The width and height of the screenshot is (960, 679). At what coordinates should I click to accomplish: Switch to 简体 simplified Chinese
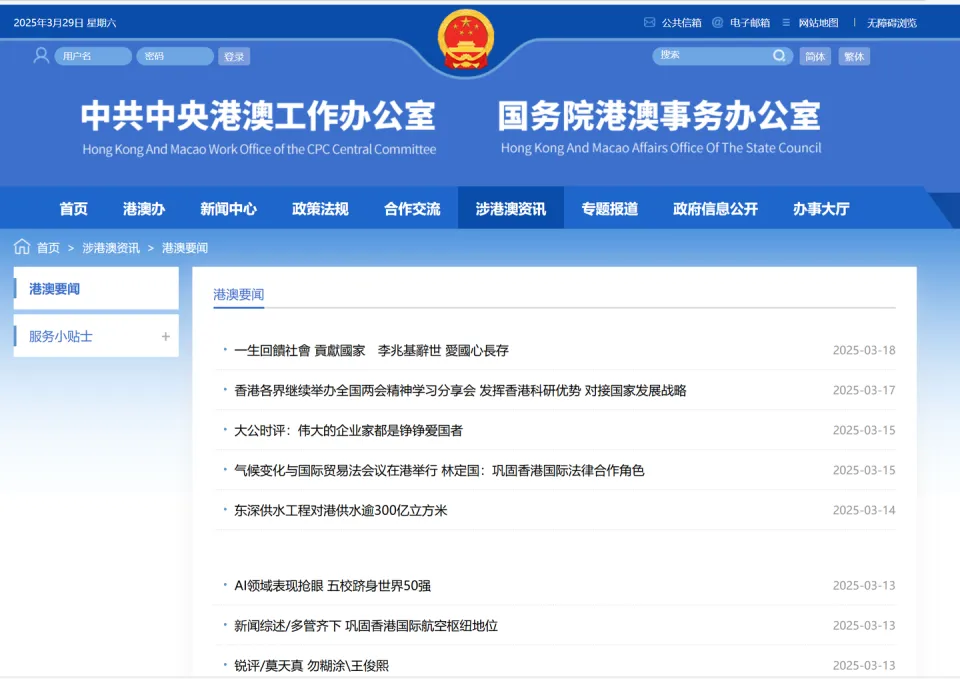point(816,57)
